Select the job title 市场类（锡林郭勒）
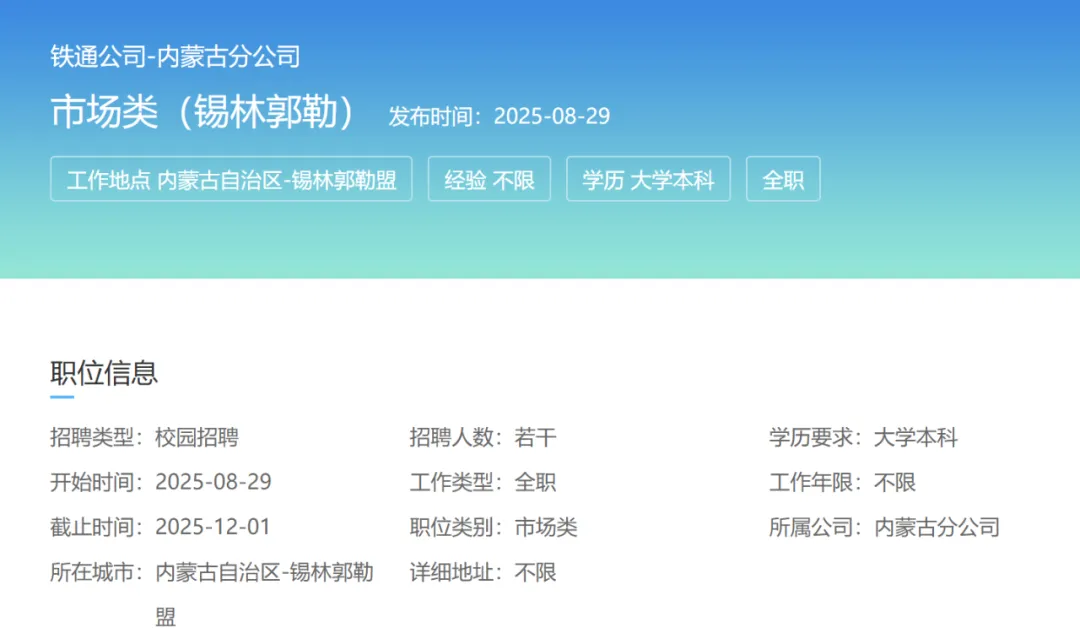 [204, 112]
